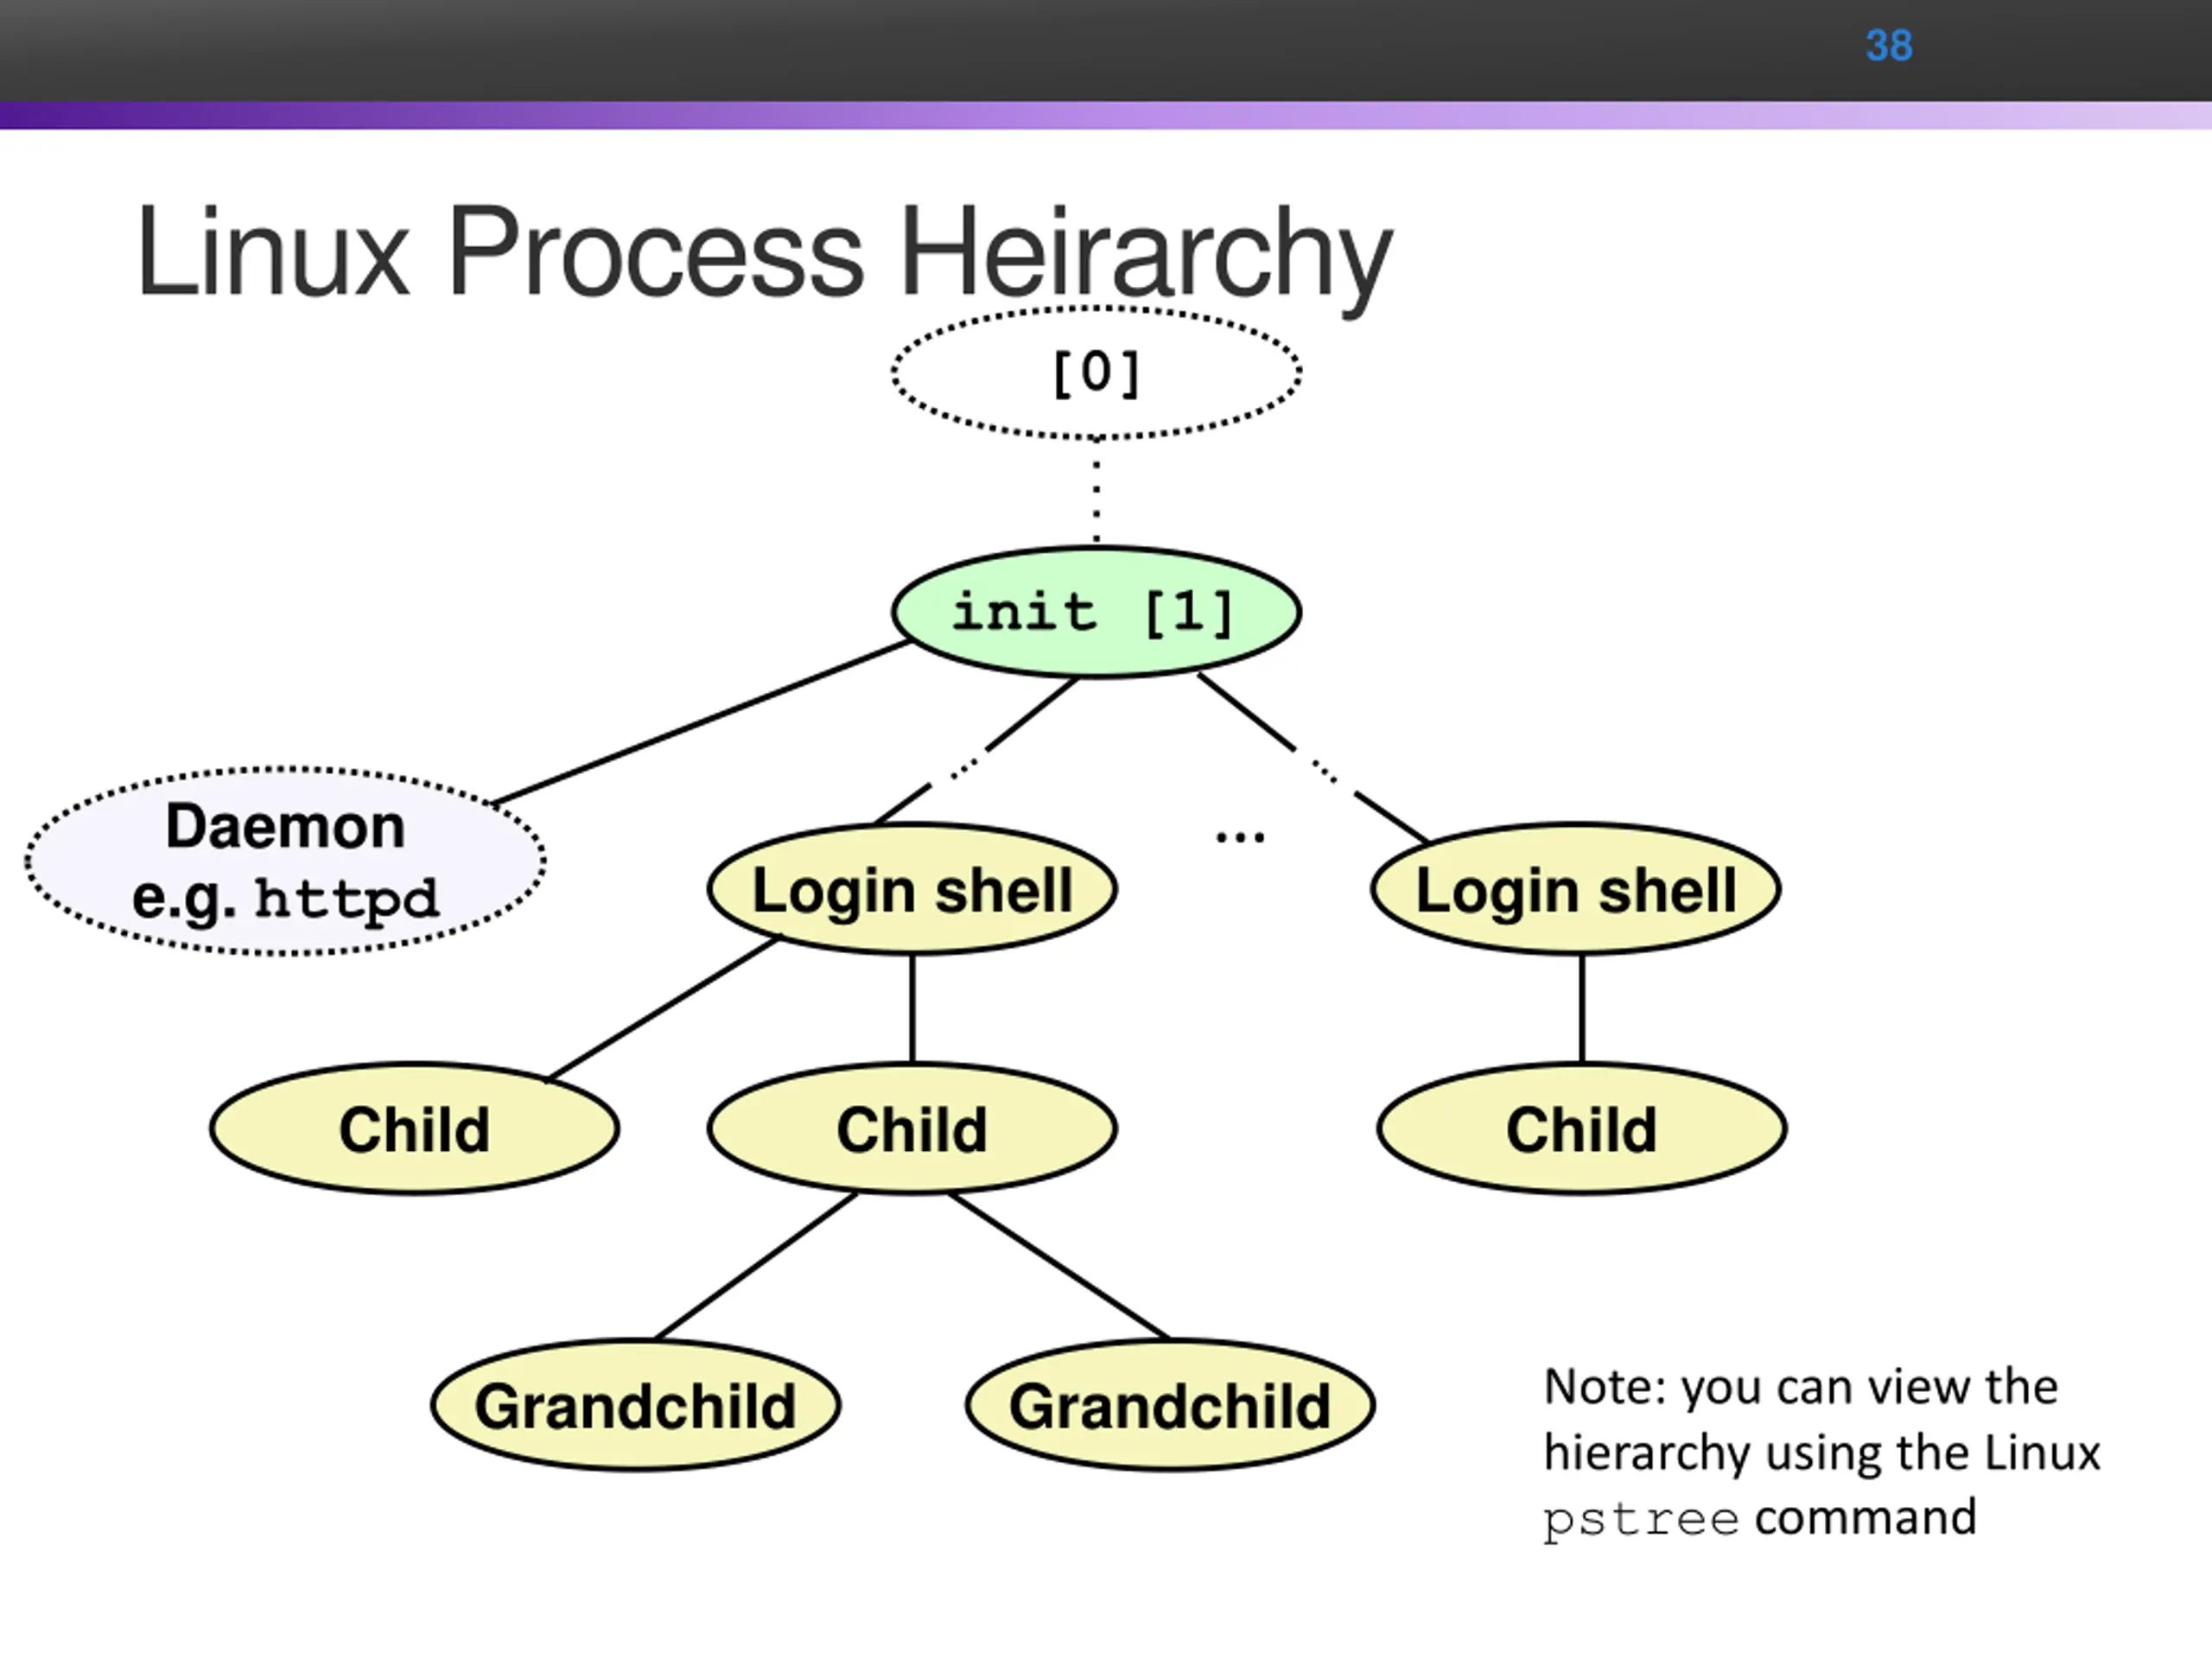The height and width of the screenshot is (1659, 2212).
Task: Select the rightmost Child node
Action: coord(1581,1129)
